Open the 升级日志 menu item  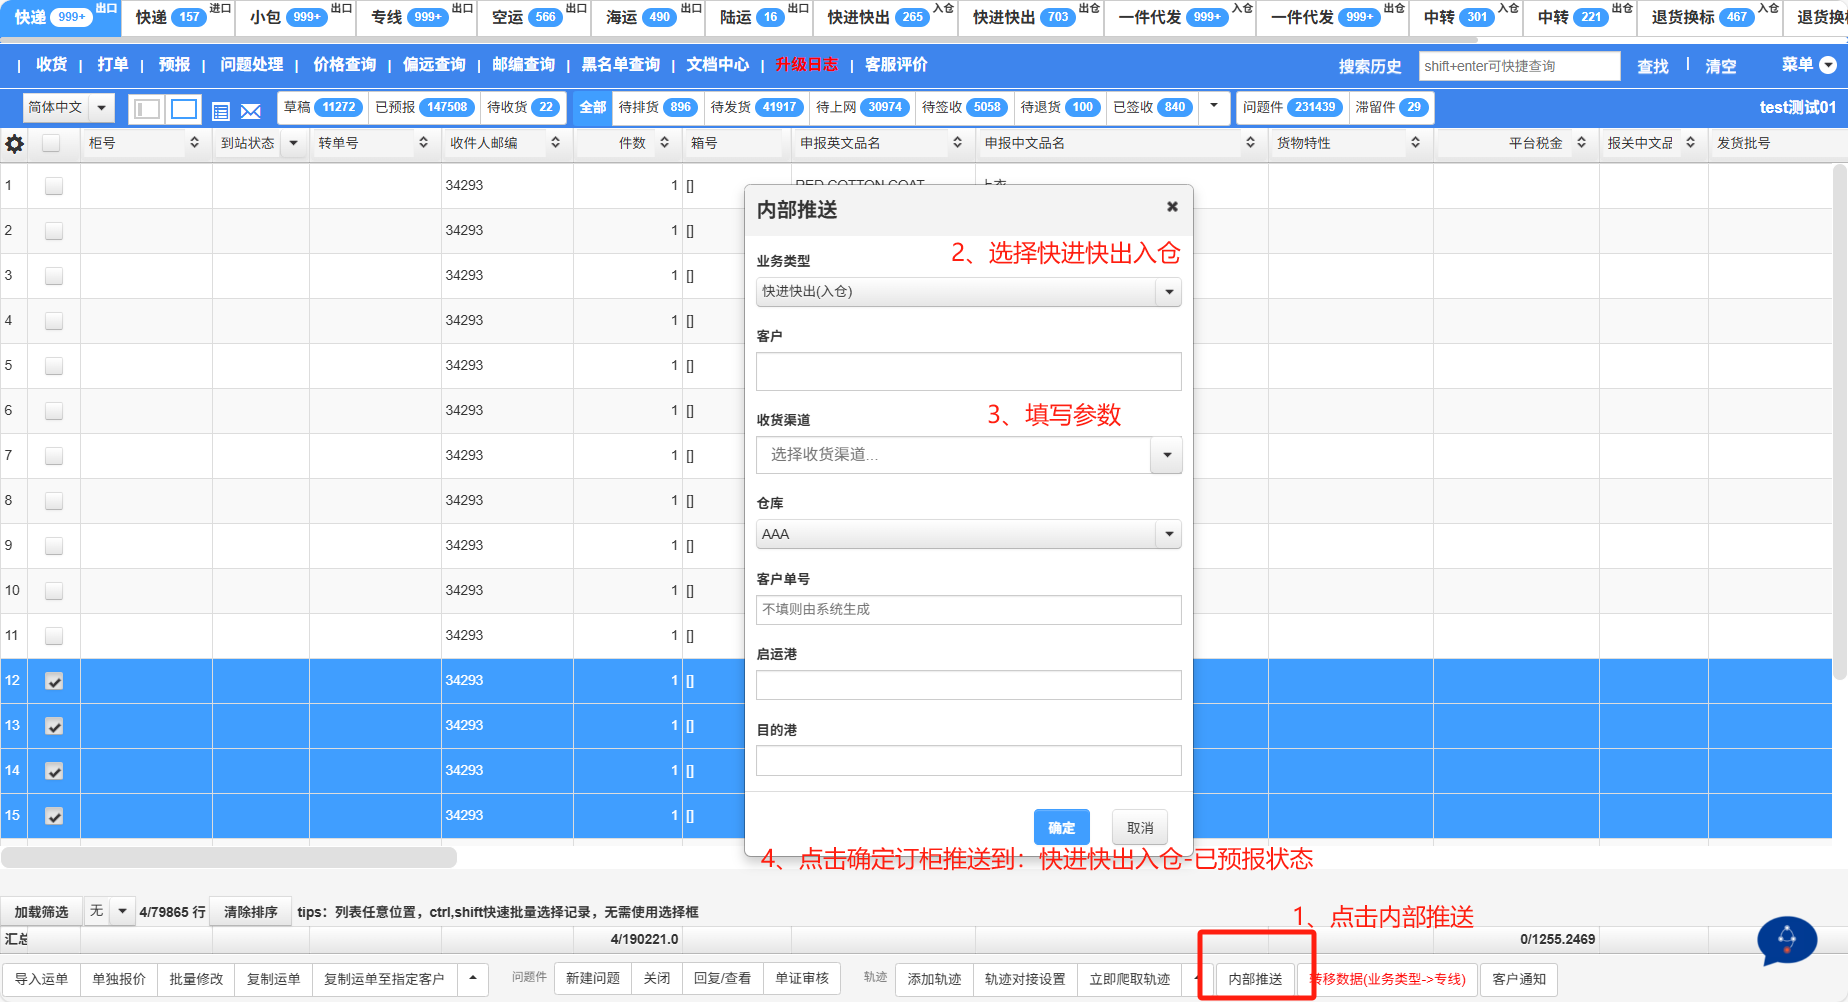click(806, 65)
